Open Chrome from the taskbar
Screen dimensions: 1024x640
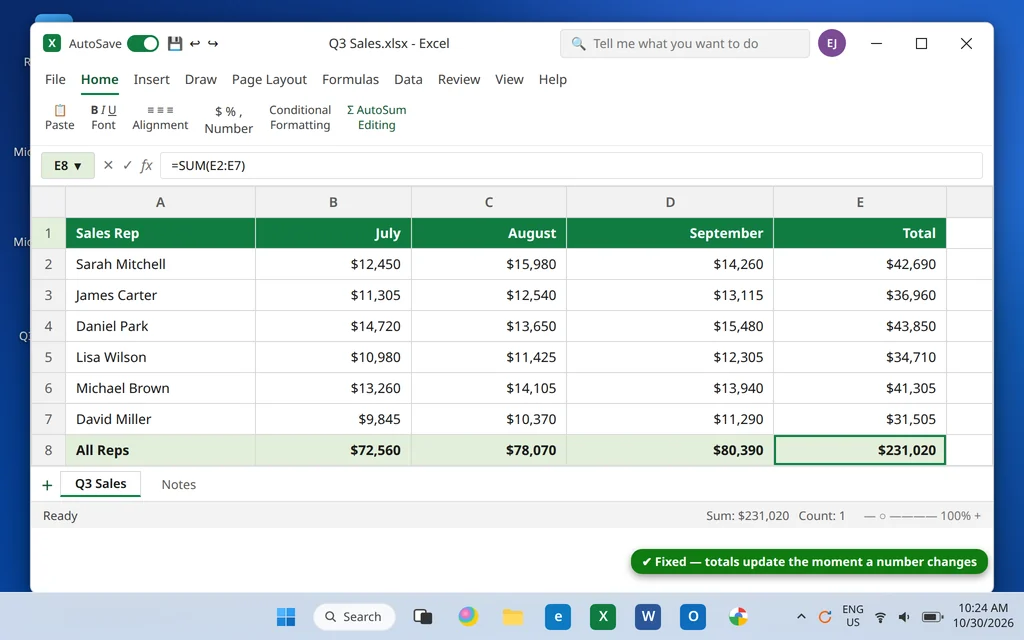pos(738,616)
